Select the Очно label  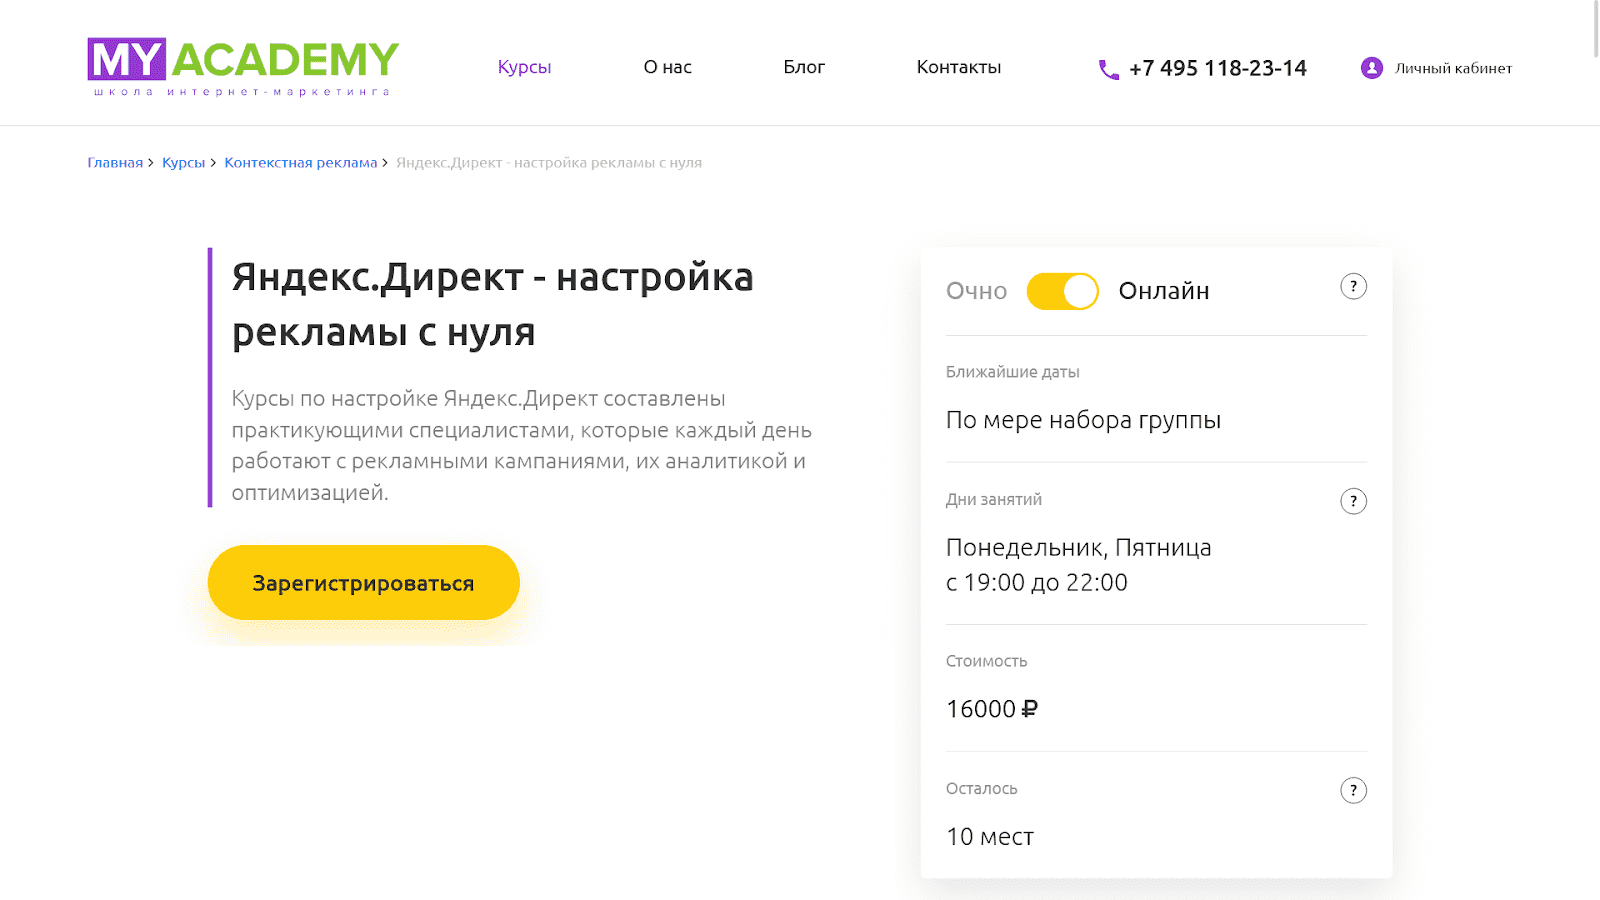click(976, 291)
